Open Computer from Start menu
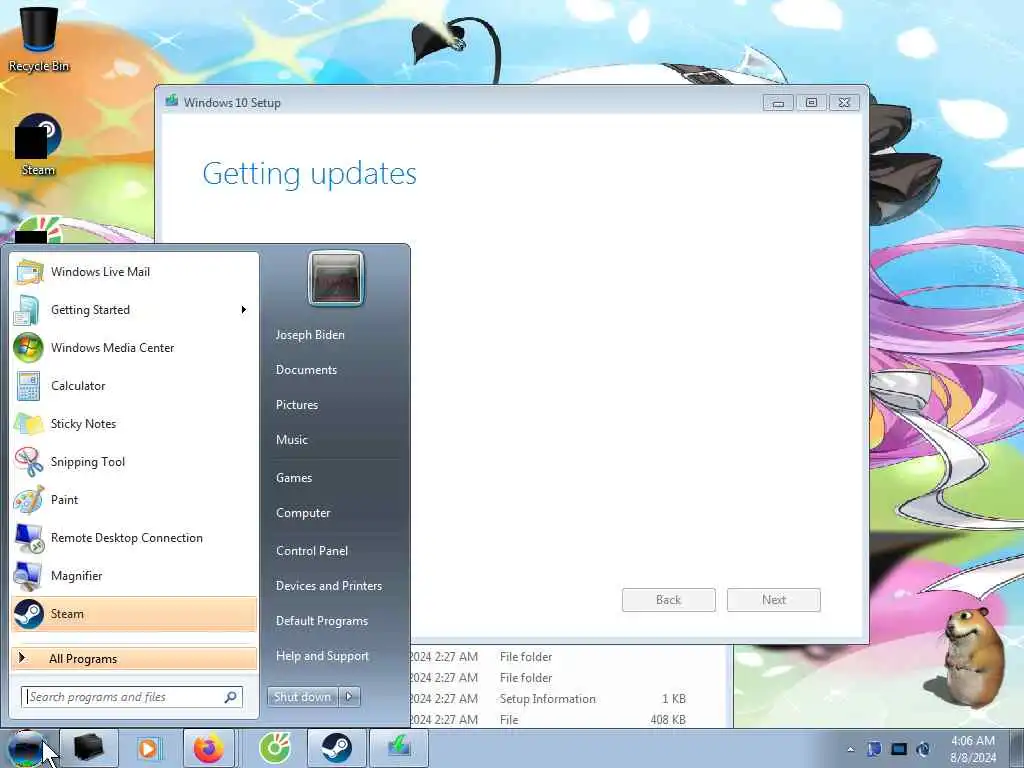Screen dimensions: 1024x768 303,513
